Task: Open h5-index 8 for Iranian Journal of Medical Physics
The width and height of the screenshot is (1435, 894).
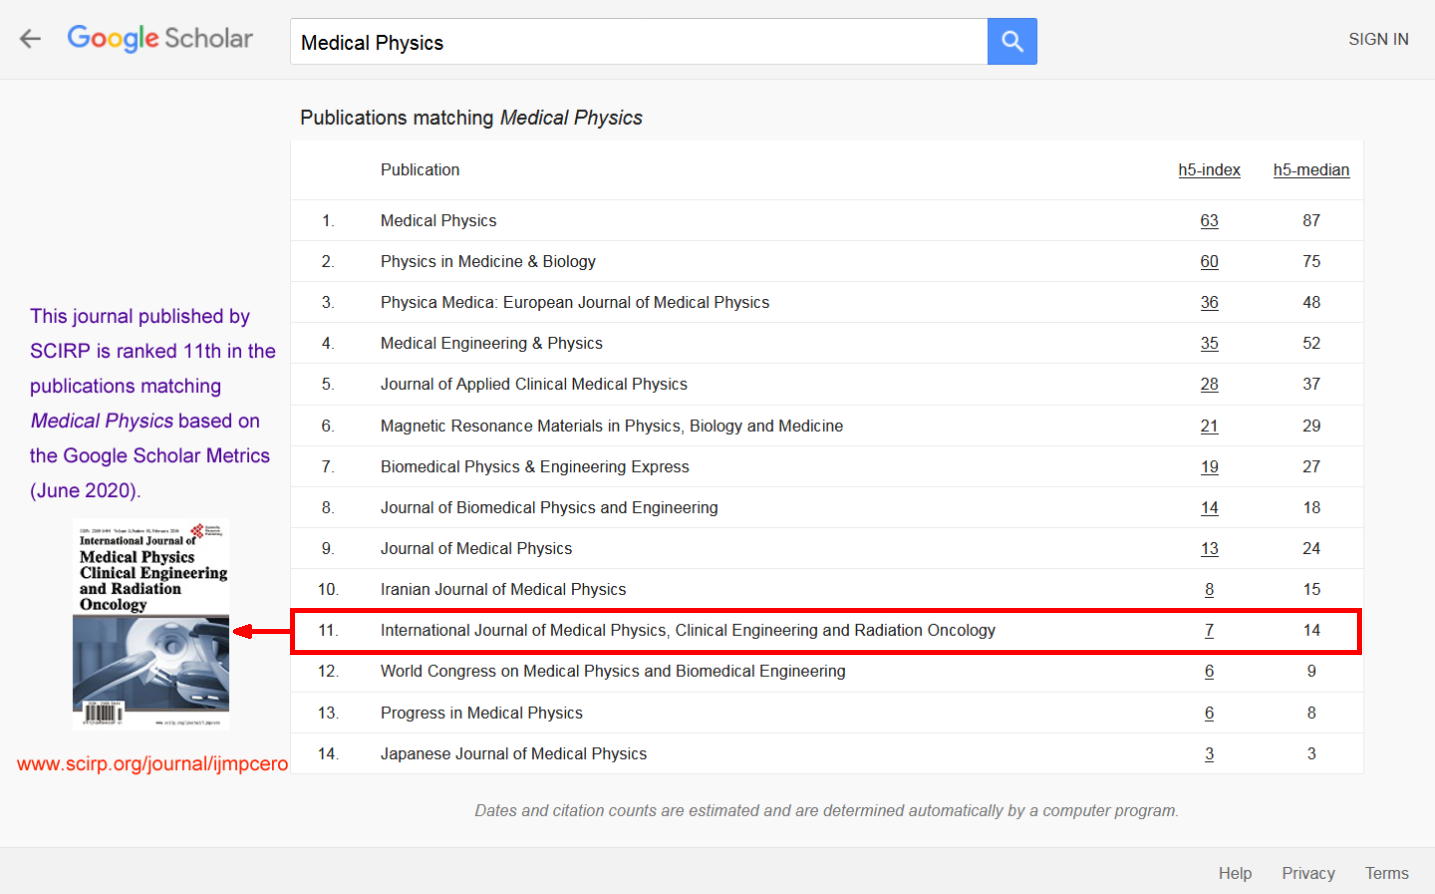Action: (x=1209, y=590)
